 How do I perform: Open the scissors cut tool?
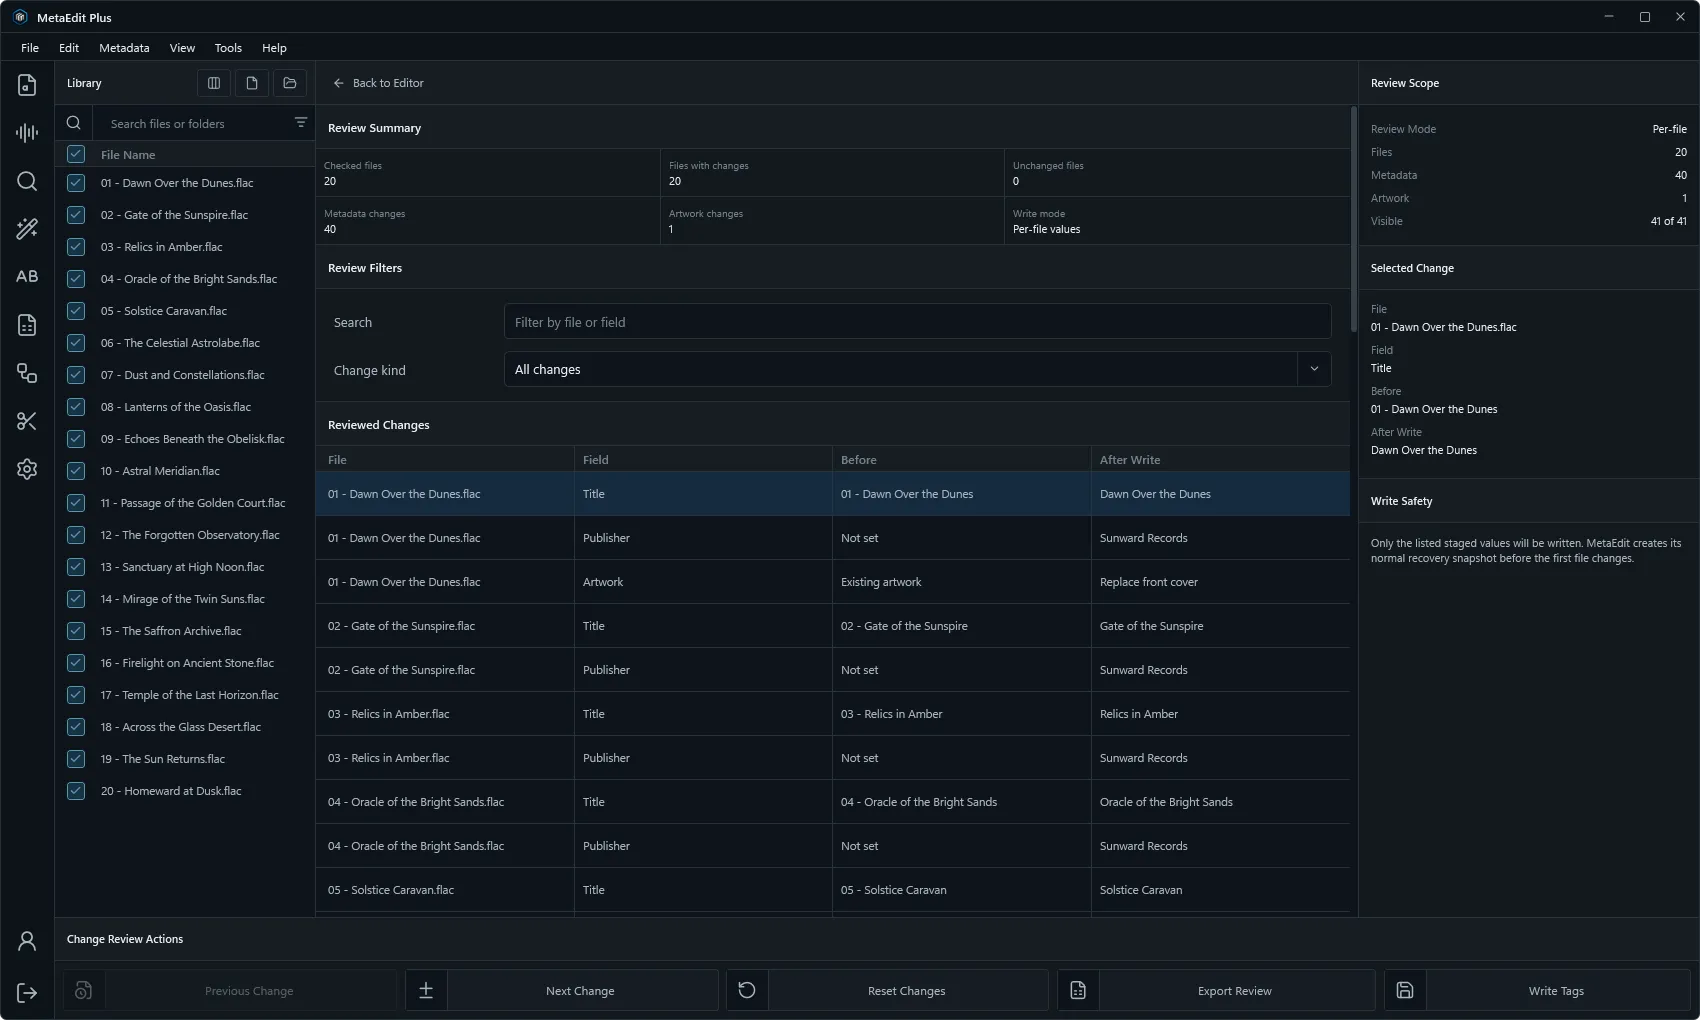(x=27, y=421)
